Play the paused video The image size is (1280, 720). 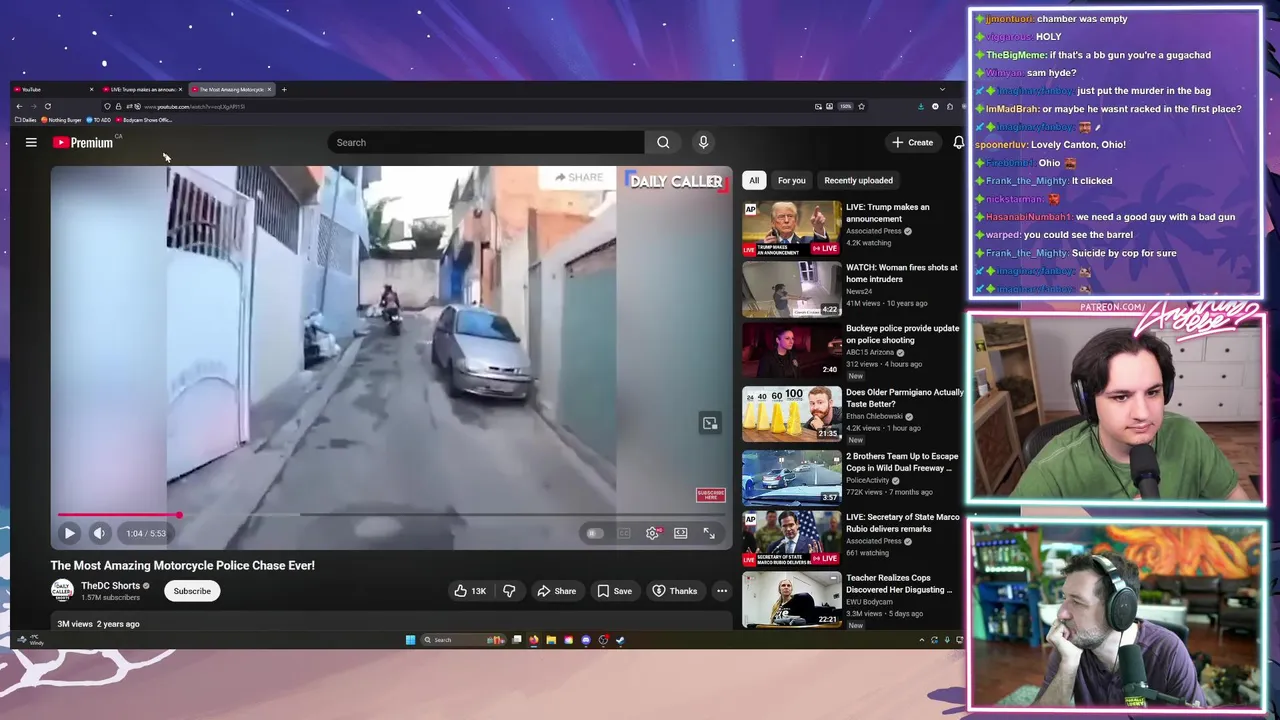point(70,533)
